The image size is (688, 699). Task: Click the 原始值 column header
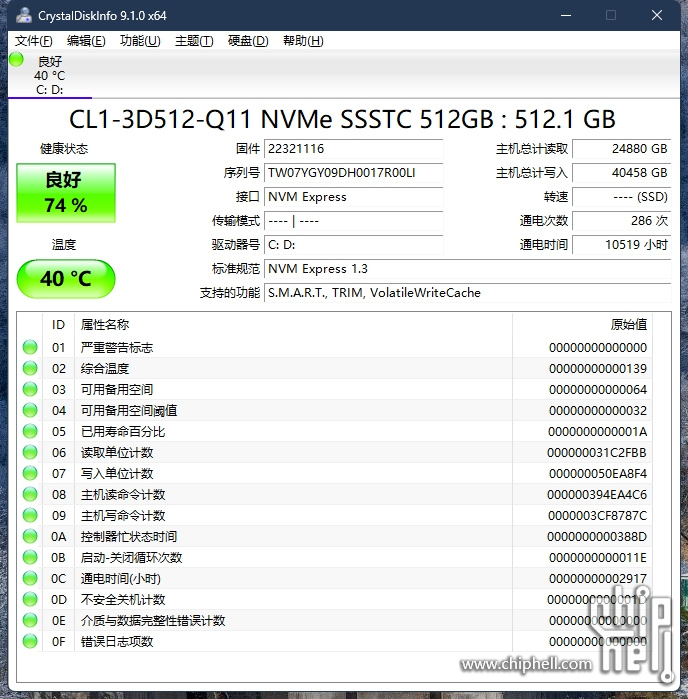582,325
